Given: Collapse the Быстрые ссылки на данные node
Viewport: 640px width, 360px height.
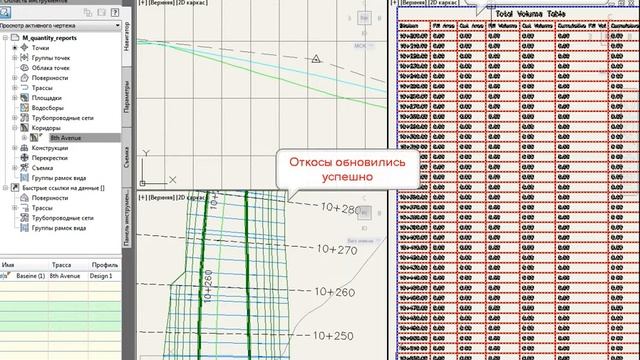Looking at the screenshot, I should [5, 188].
